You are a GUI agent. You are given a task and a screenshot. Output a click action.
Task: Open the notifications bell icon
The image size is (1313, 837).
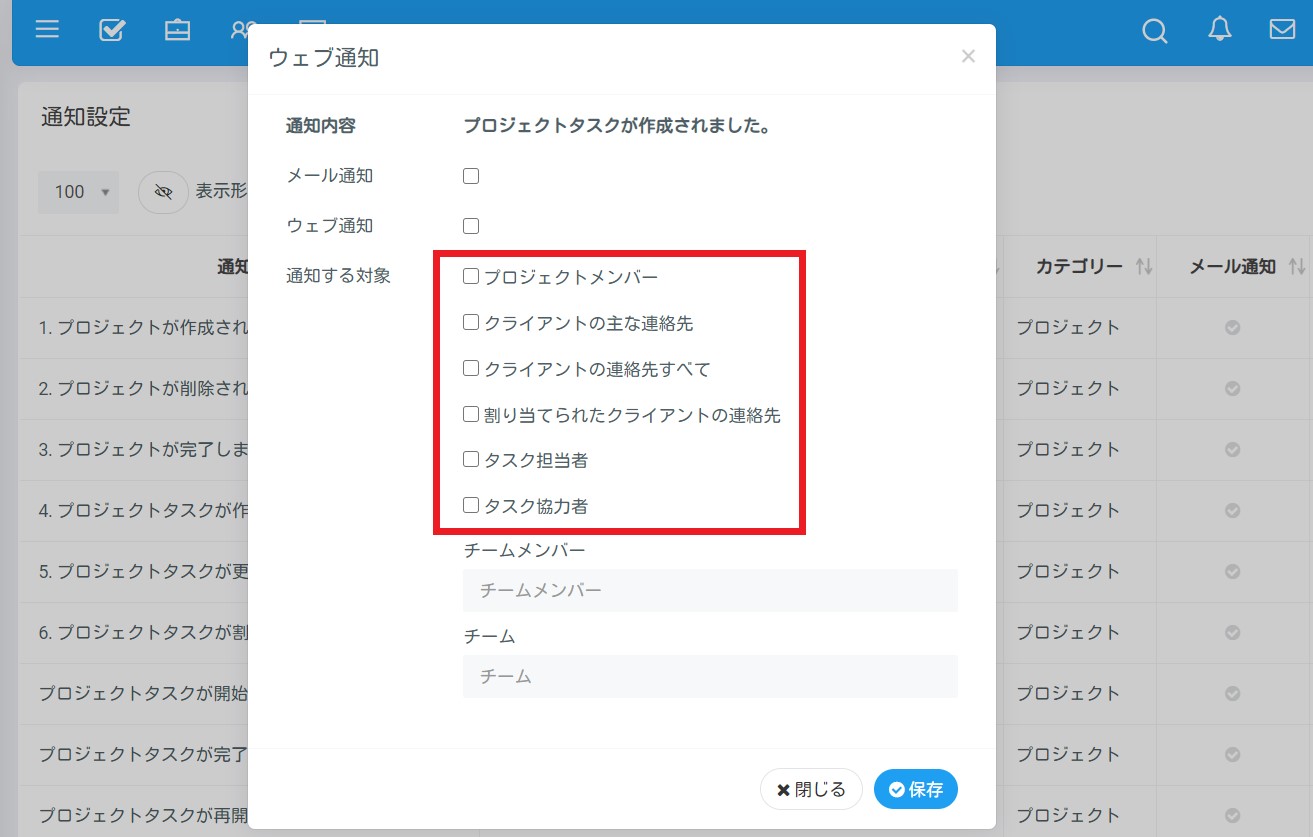1219,29
